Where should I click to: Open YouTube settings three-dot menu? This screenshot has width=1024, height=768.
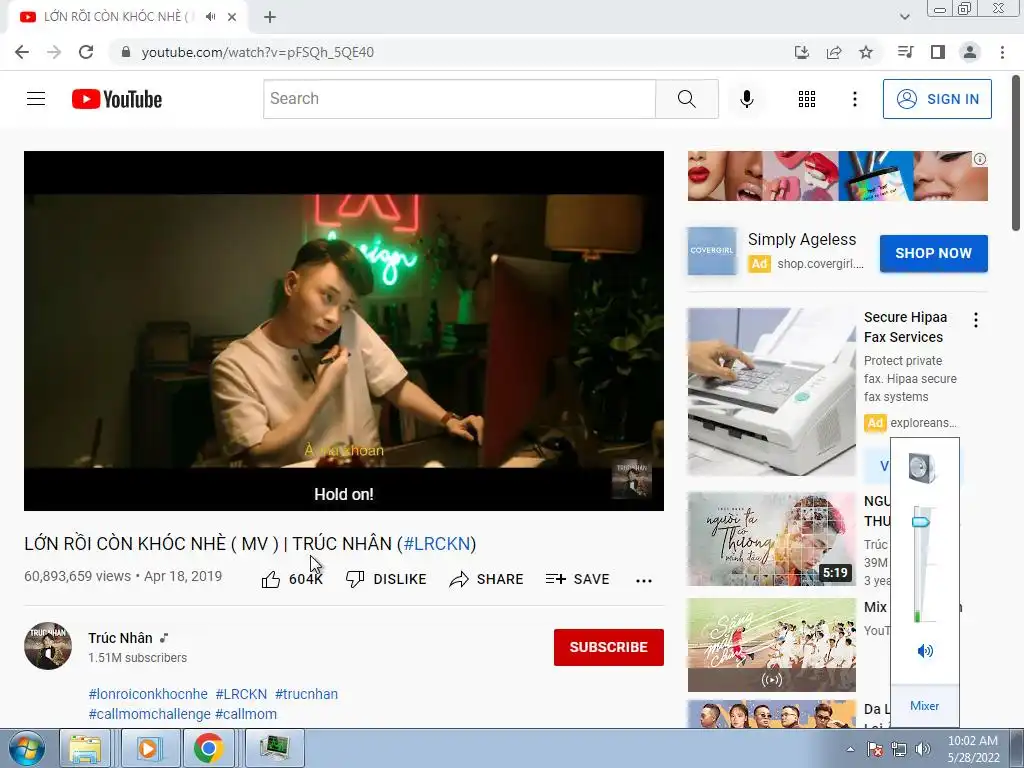[854, 99]
